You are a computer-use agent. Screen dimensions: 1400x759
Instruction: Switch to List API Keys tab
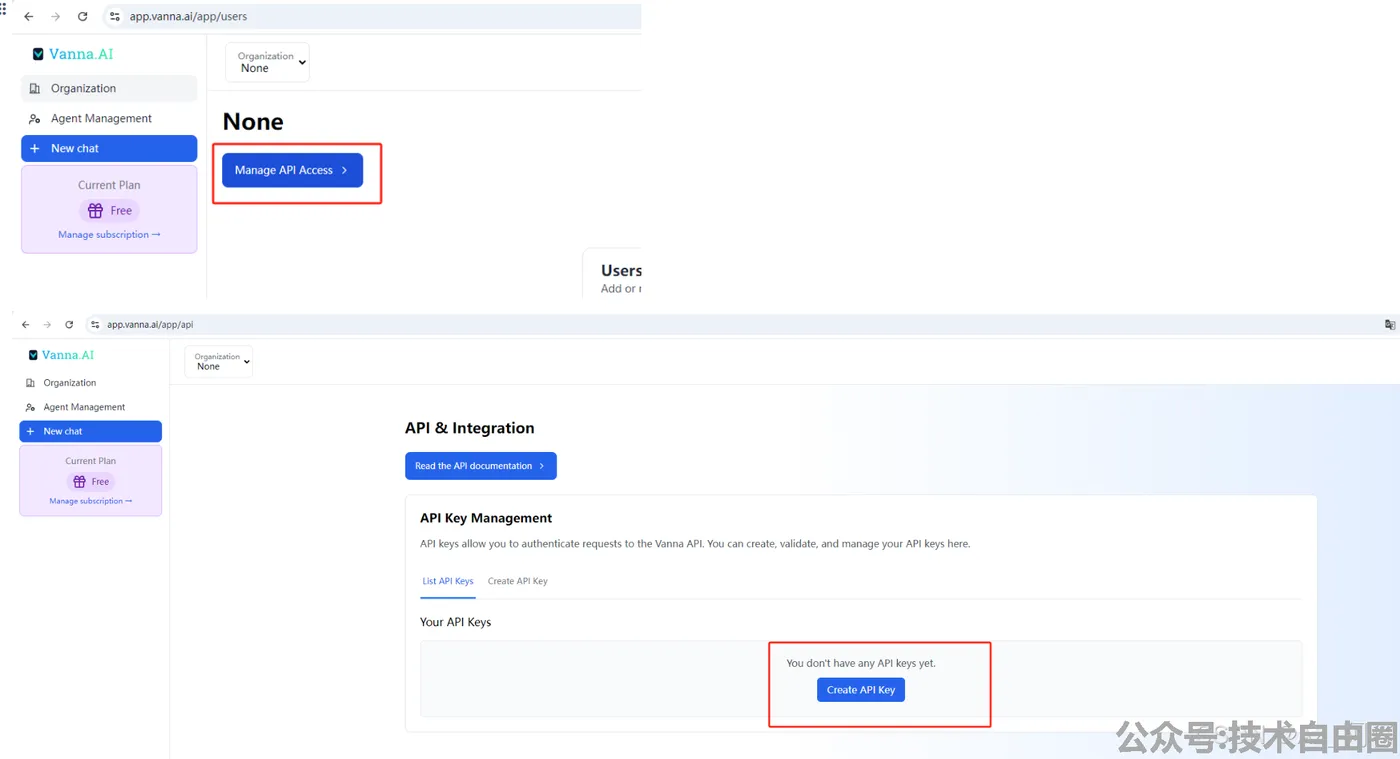coord(448,581)
